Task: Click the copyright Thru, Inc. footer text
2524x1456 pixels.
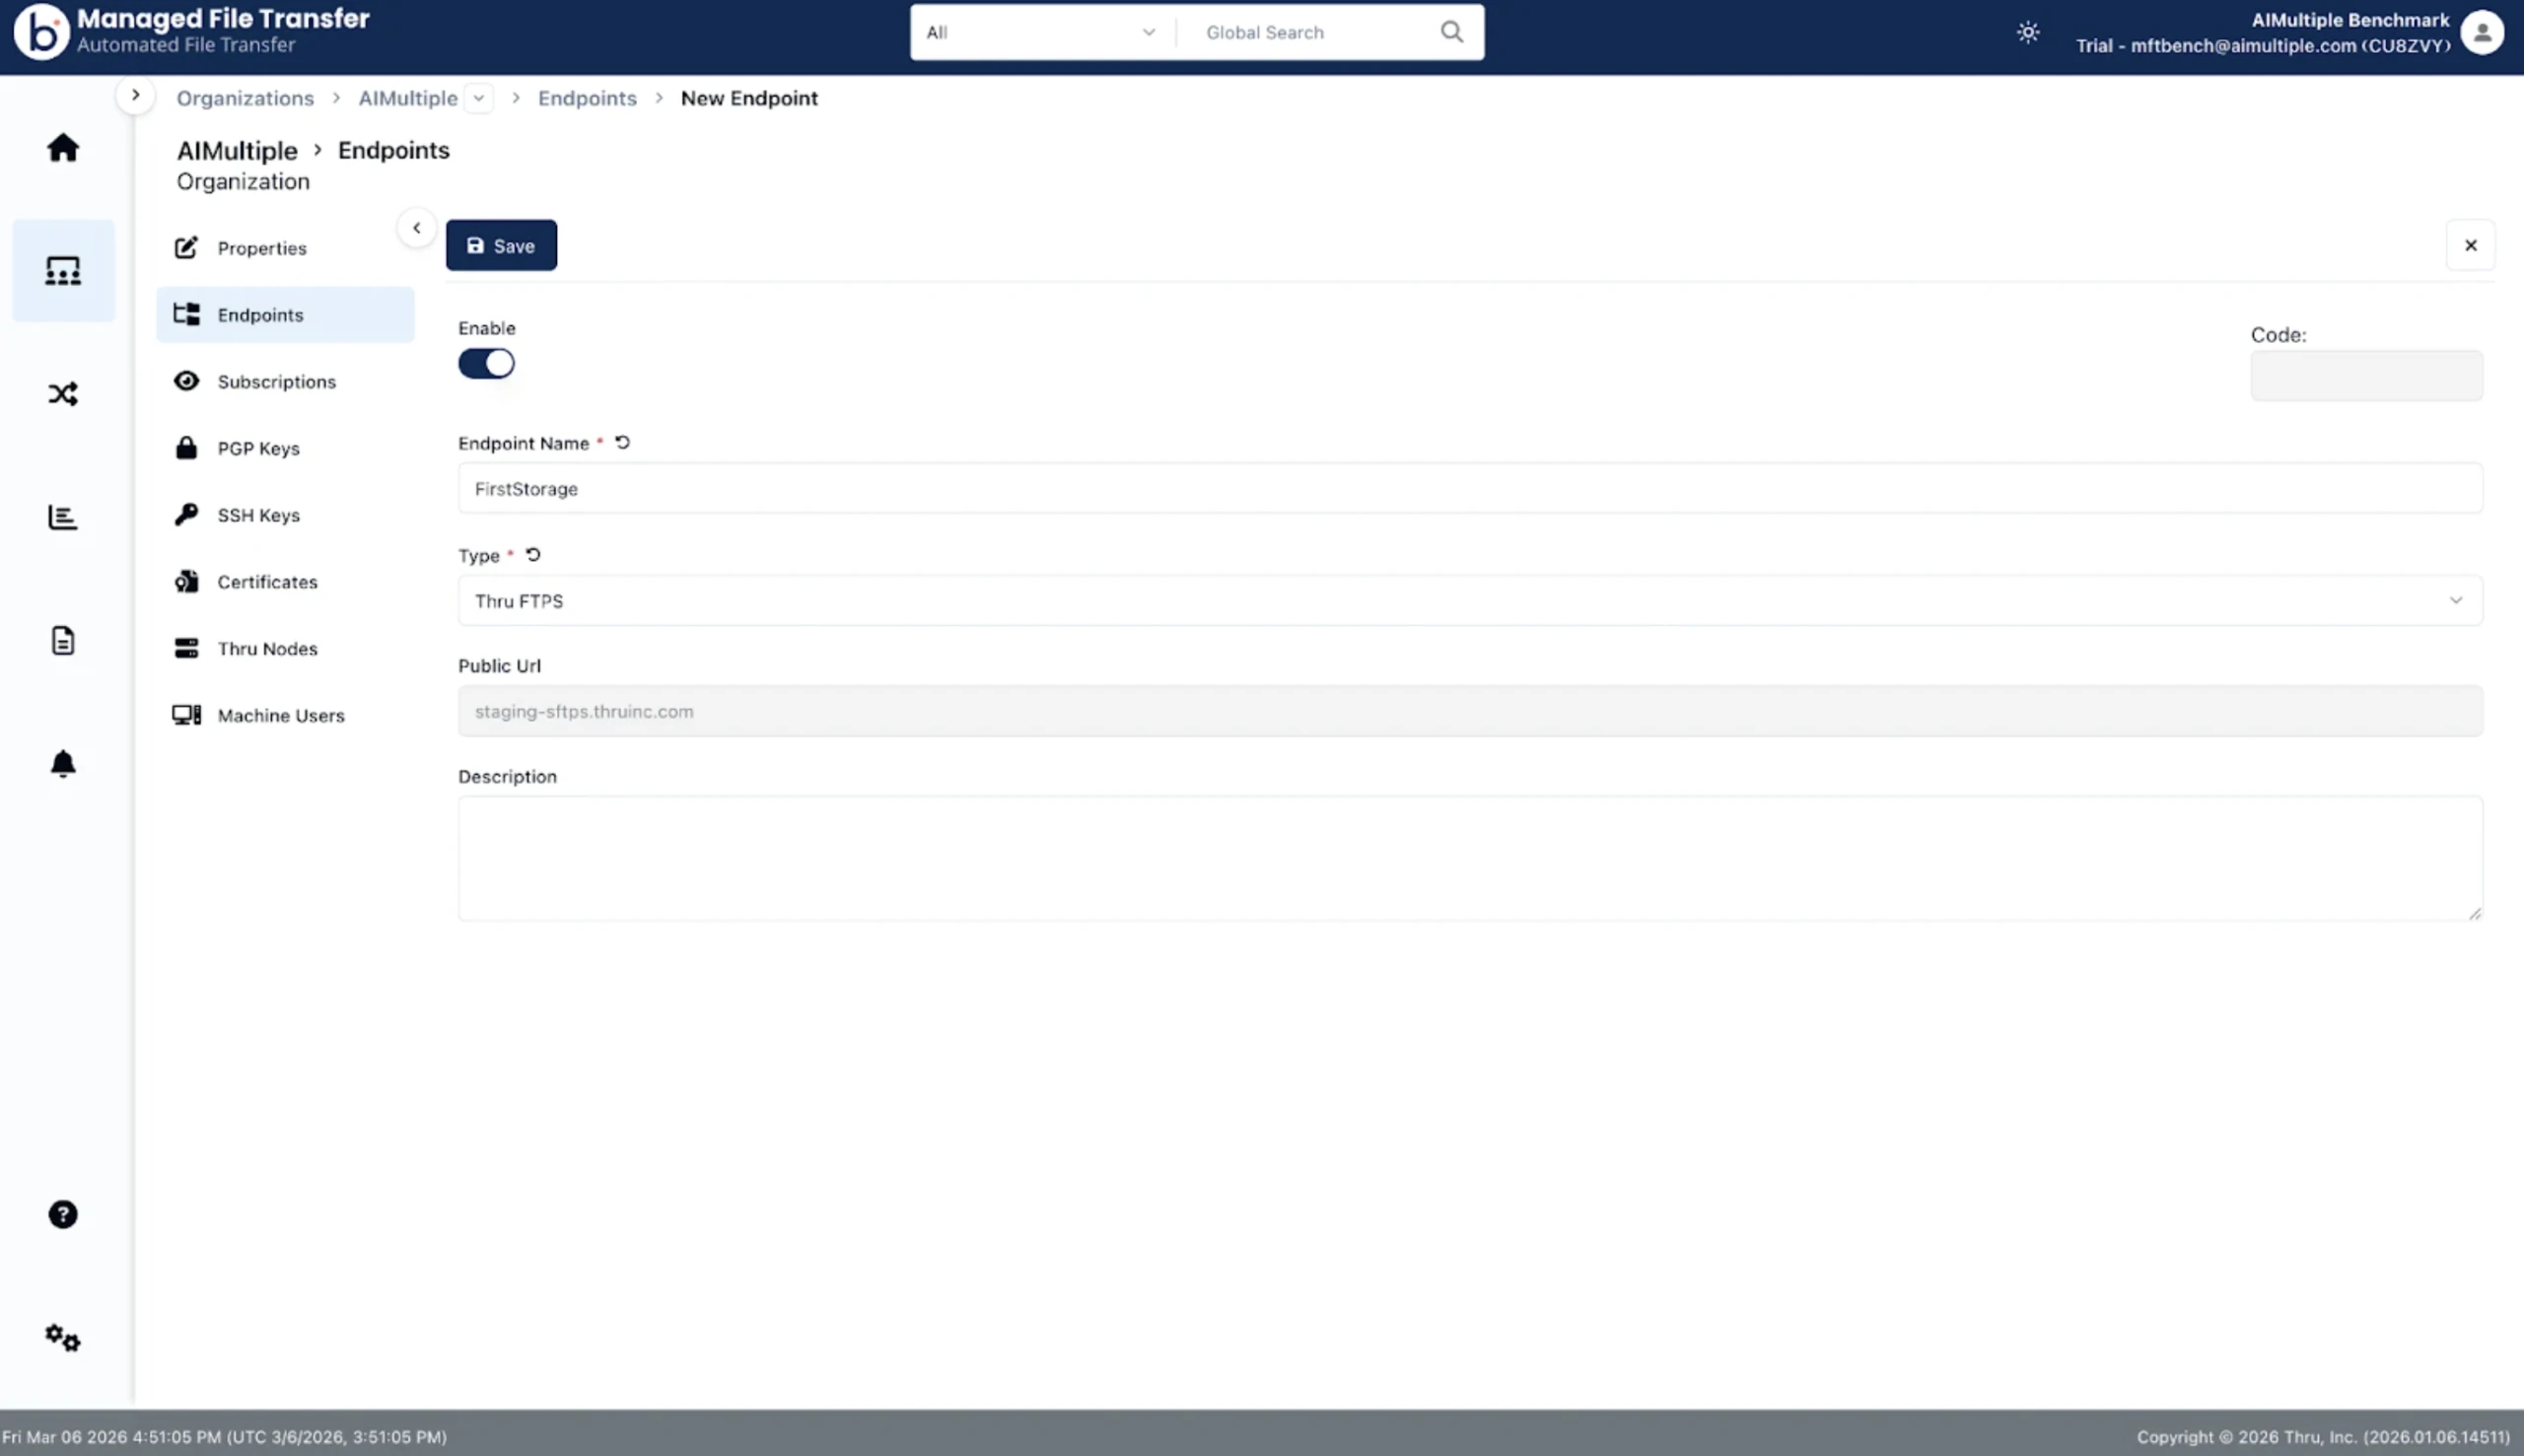Action: pos(2323,1437)
